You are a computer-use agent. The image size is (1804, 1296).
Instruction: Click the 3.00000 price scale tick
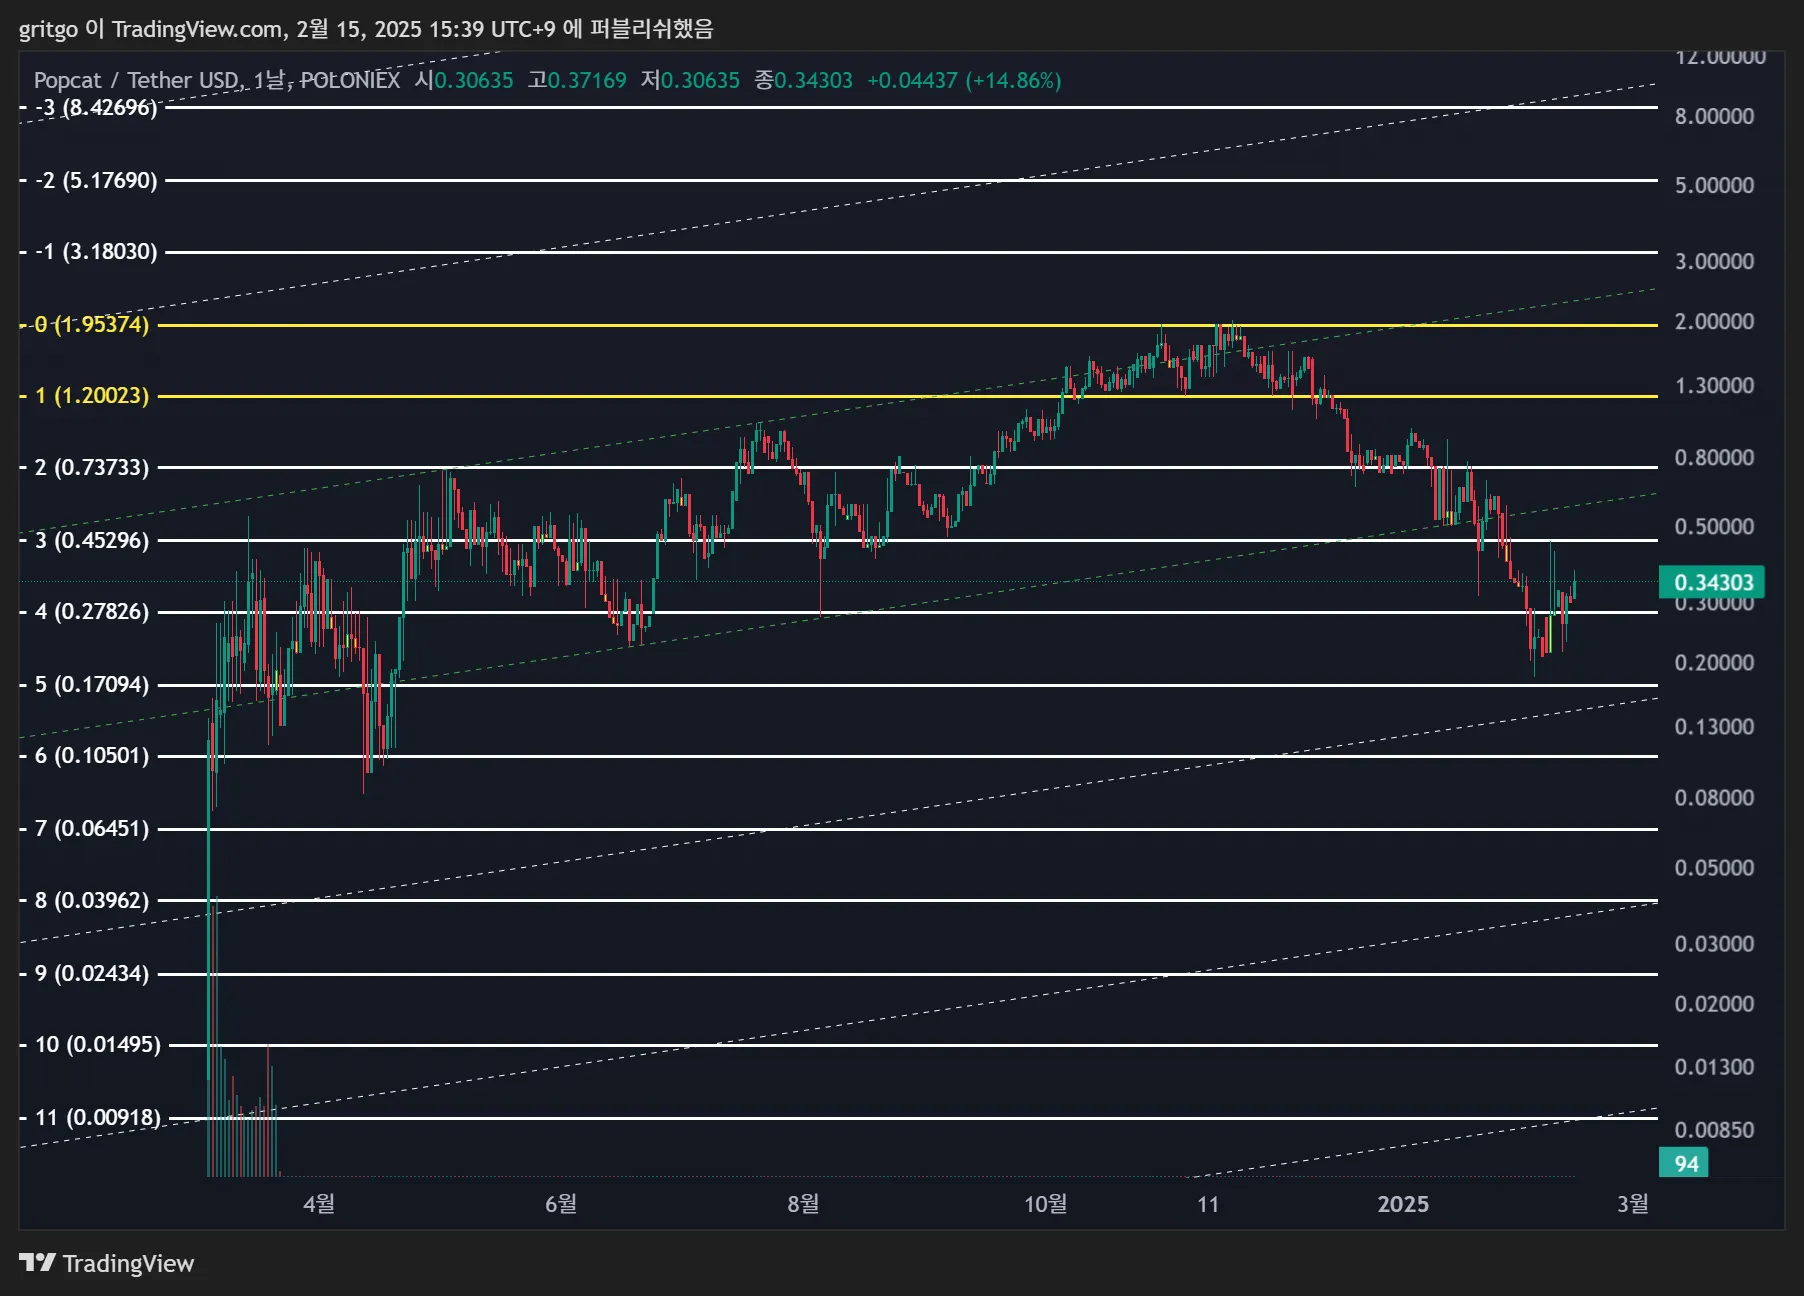pos(1714,261)
